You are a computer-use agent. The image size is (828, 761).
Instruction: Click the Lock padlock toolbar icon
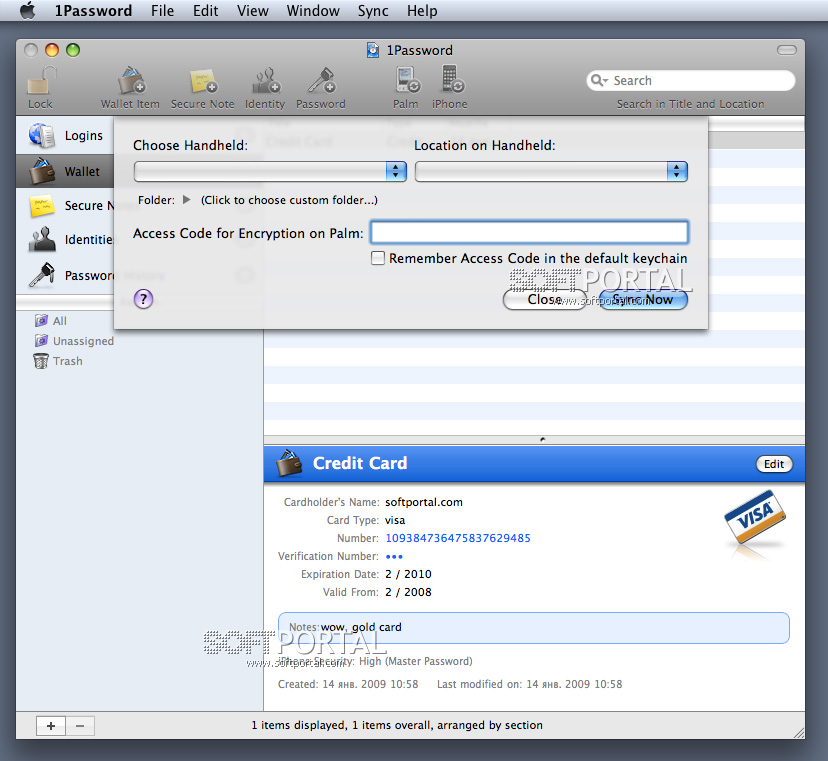click(x=42, y=81)
